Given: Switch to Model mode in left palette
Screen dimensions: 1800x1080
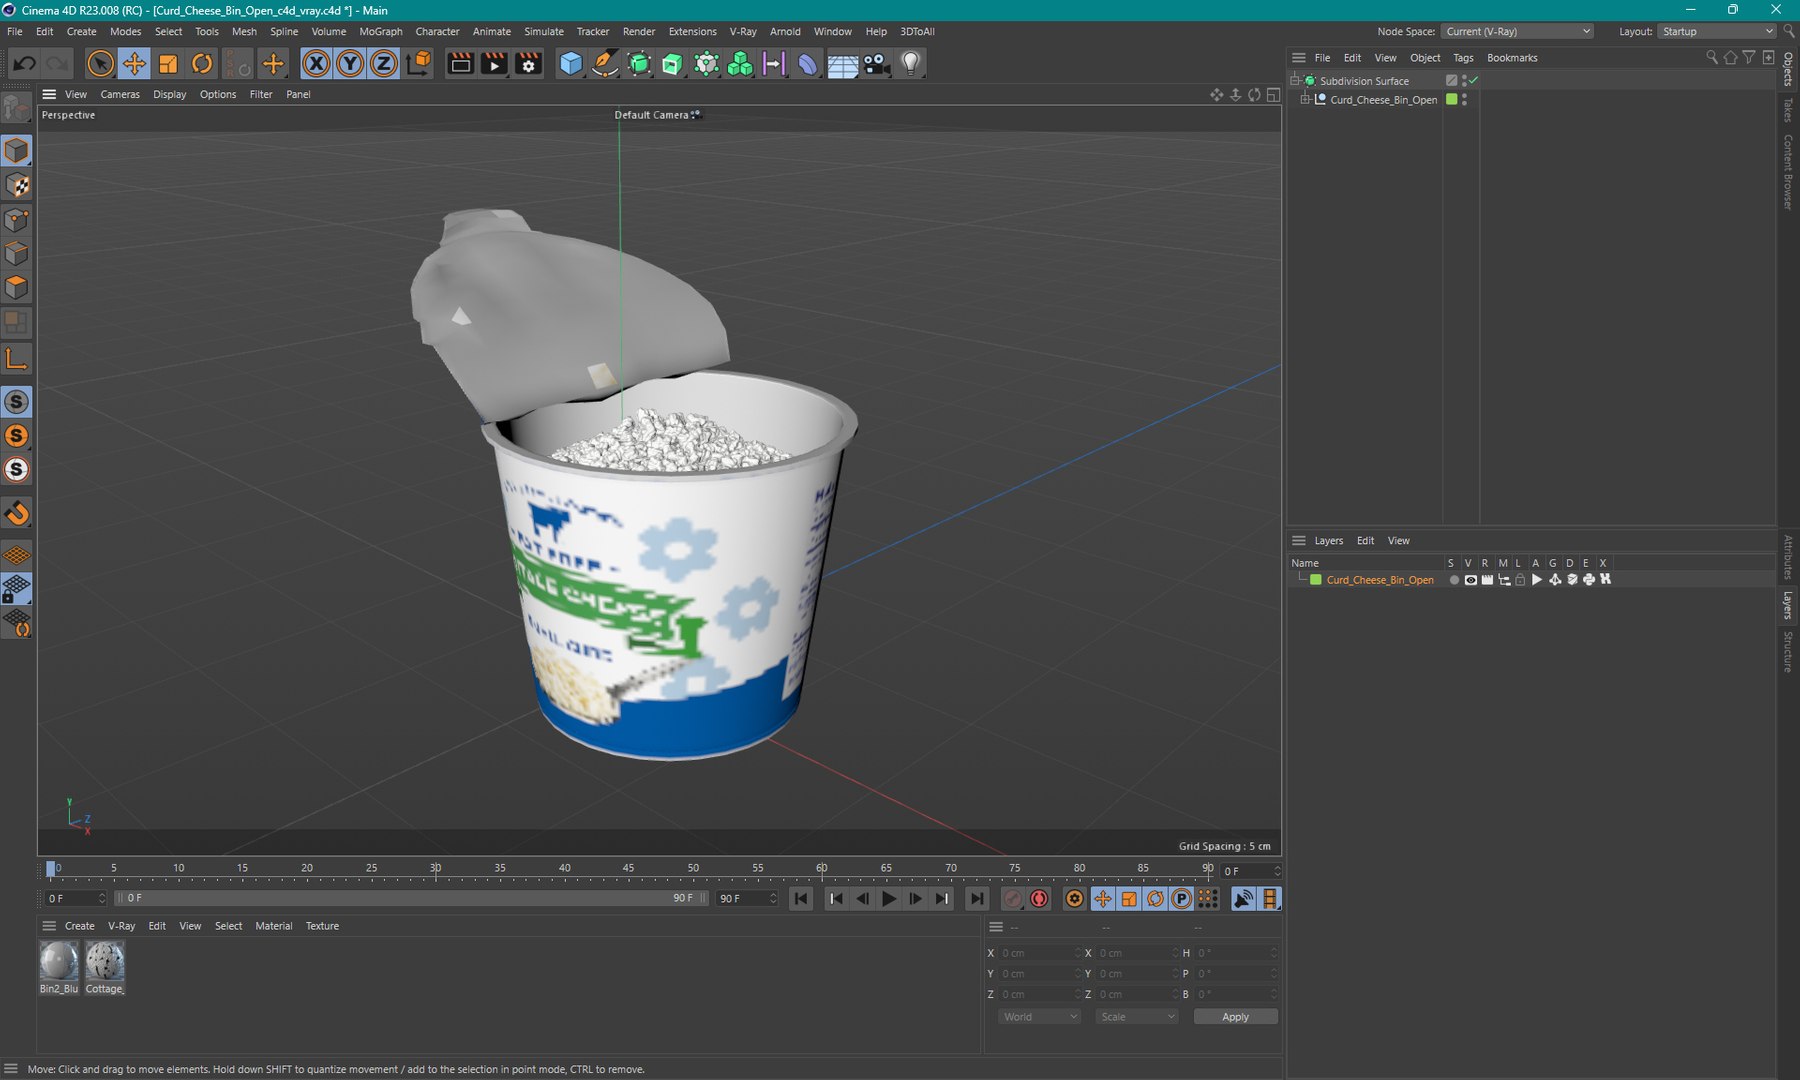Looking at the screenshot, I should (x=17, y=151).
